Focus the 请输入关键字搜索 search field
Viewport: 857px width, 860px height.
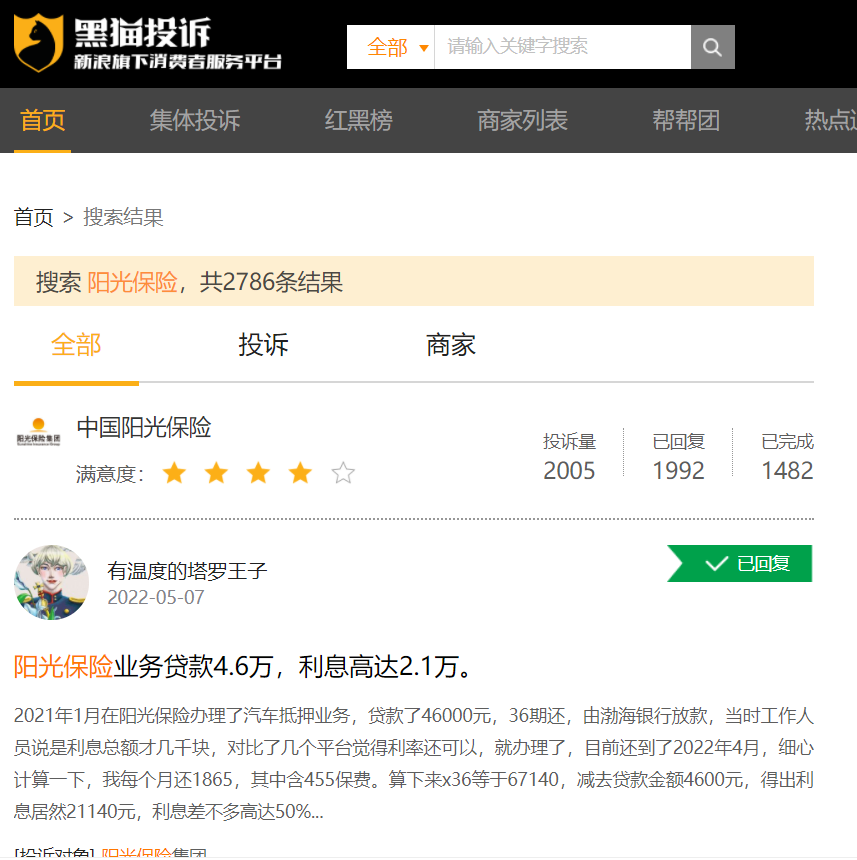click(563, 47)
